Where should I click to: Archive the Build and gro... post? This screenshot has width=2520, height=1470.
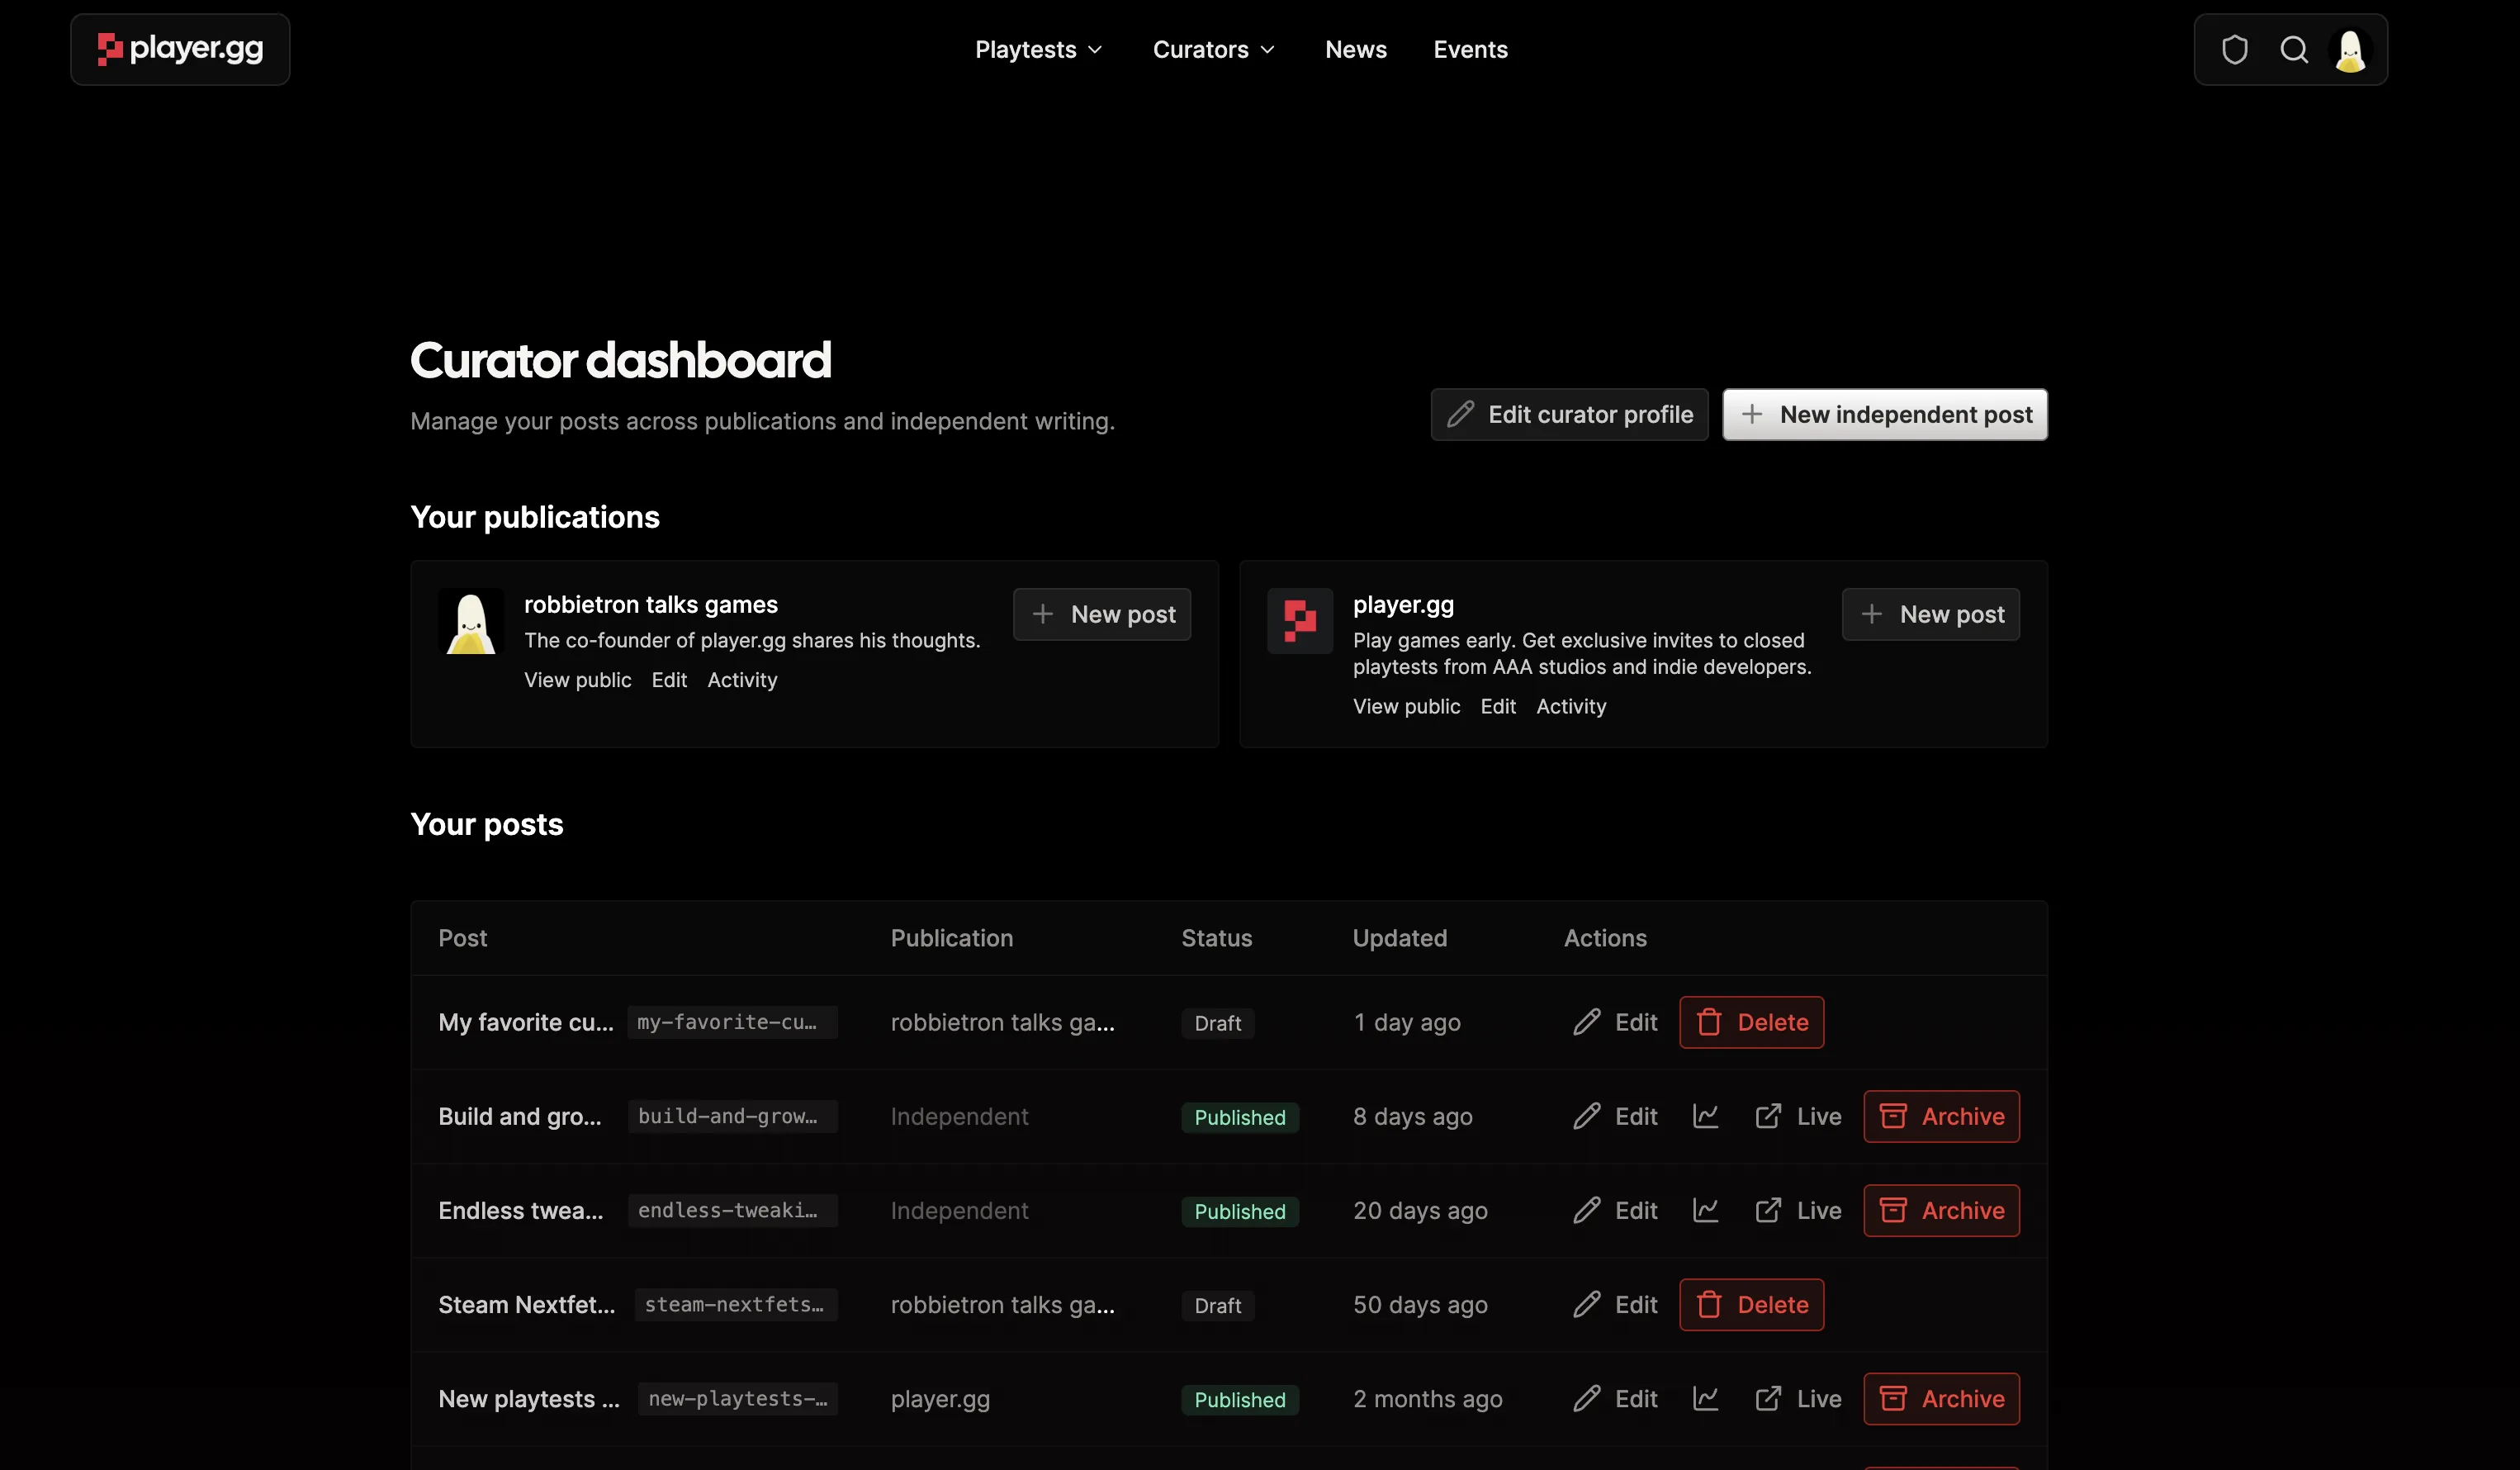(1942, 1116)
